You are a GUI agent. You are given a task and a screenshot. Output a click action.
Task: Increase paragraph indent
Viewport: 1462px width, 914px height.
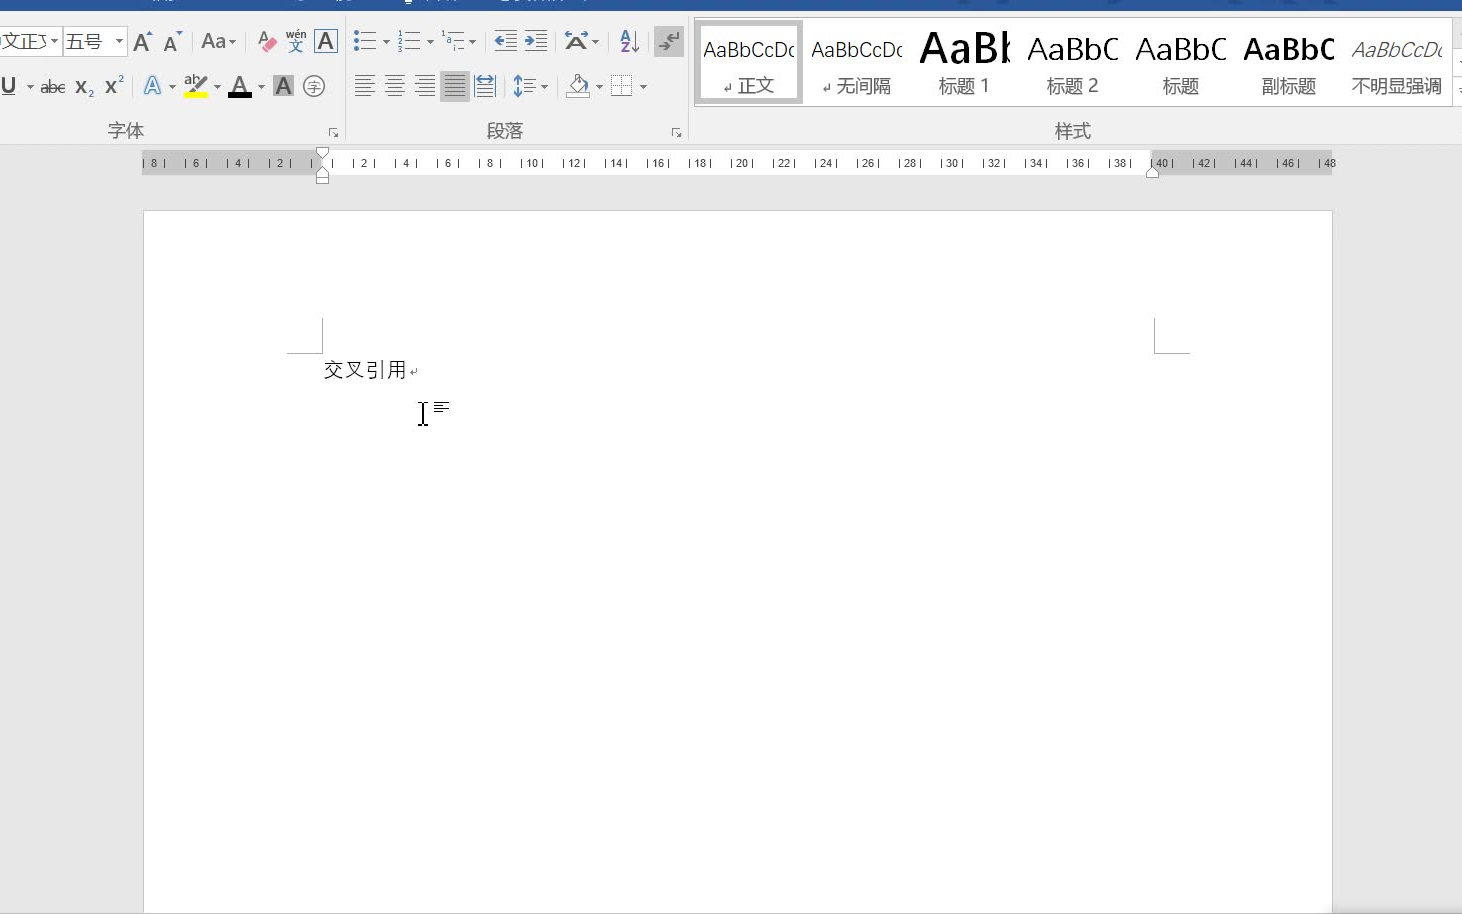click(536, 41)
